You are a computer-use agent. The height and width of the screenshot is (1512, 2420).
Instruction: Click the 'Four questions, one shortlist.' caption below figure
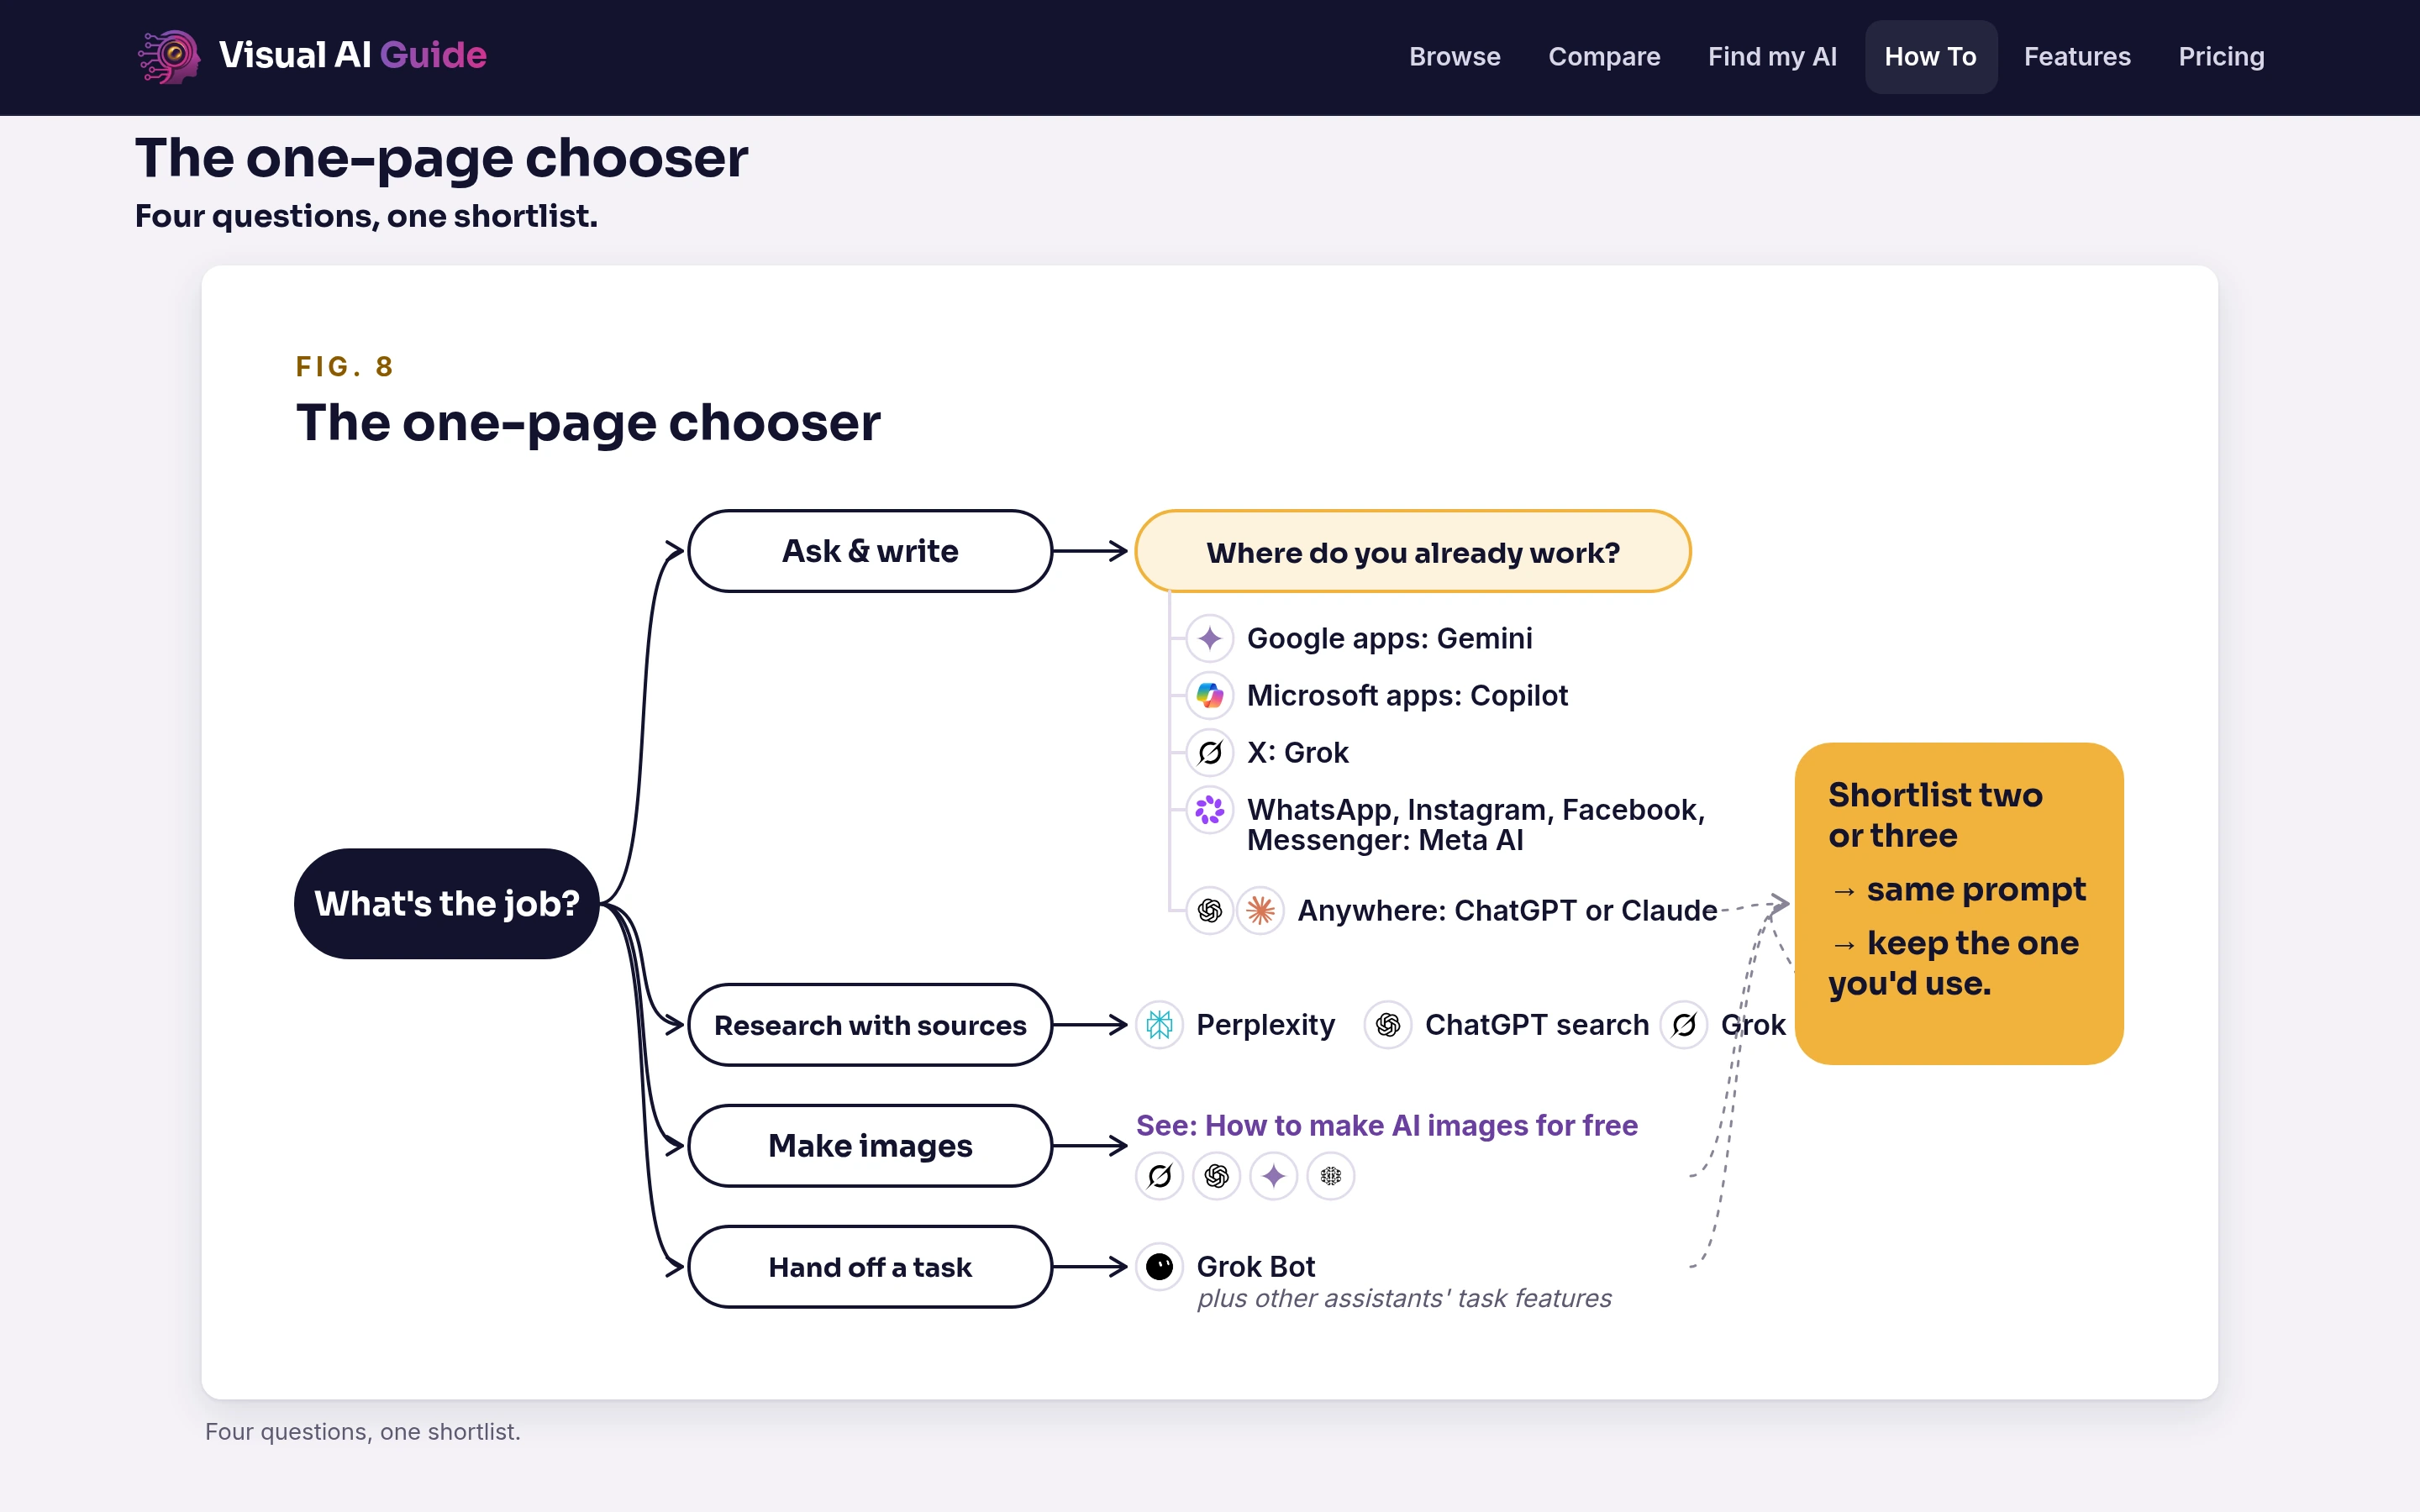pyautogui.click(x=362, y=1431)
